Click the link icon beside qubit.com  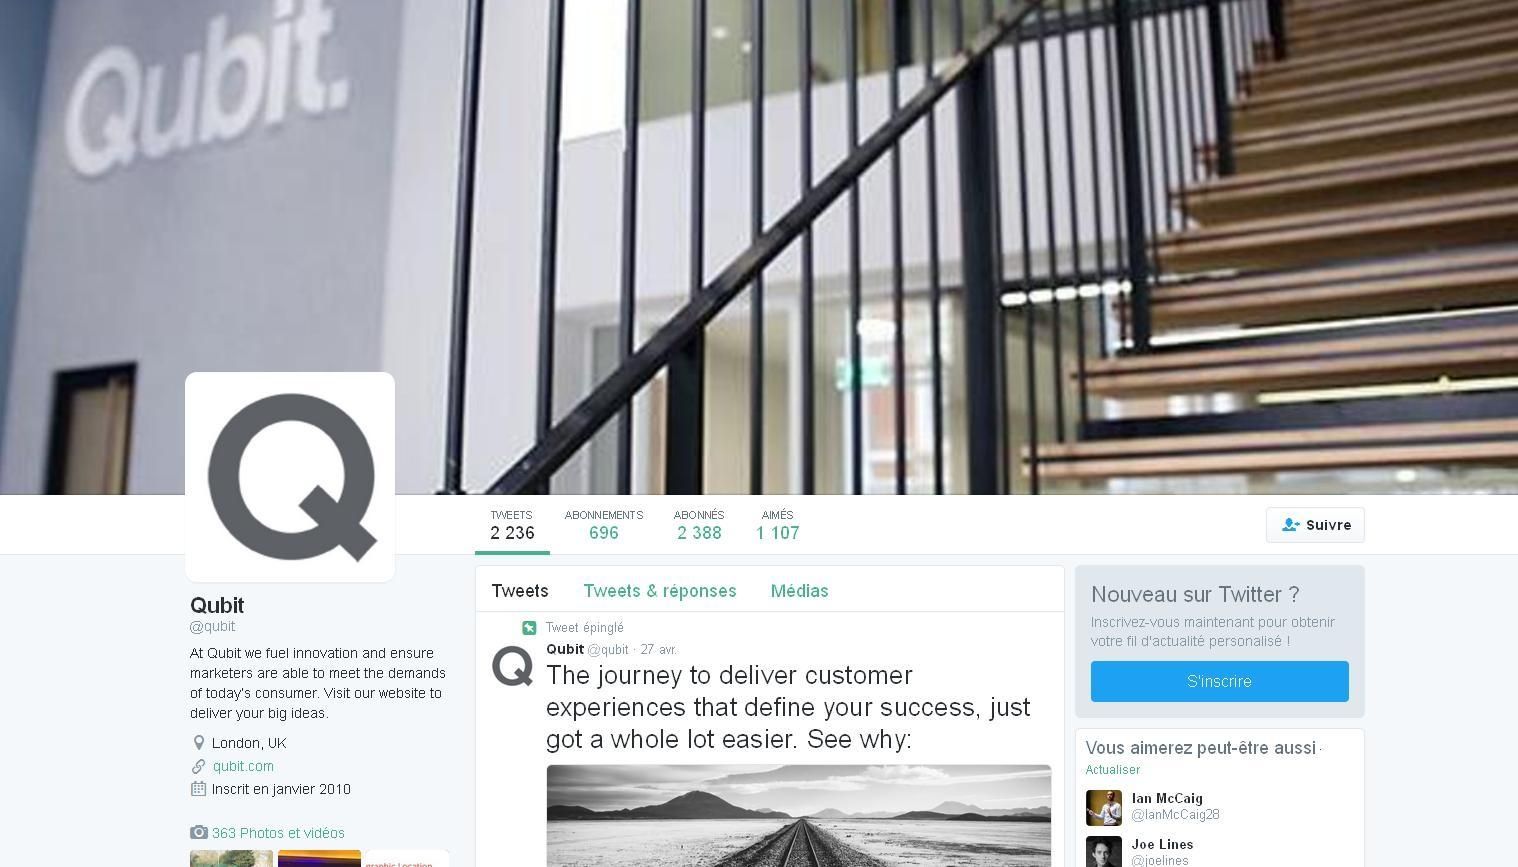[x=198, y=766]
